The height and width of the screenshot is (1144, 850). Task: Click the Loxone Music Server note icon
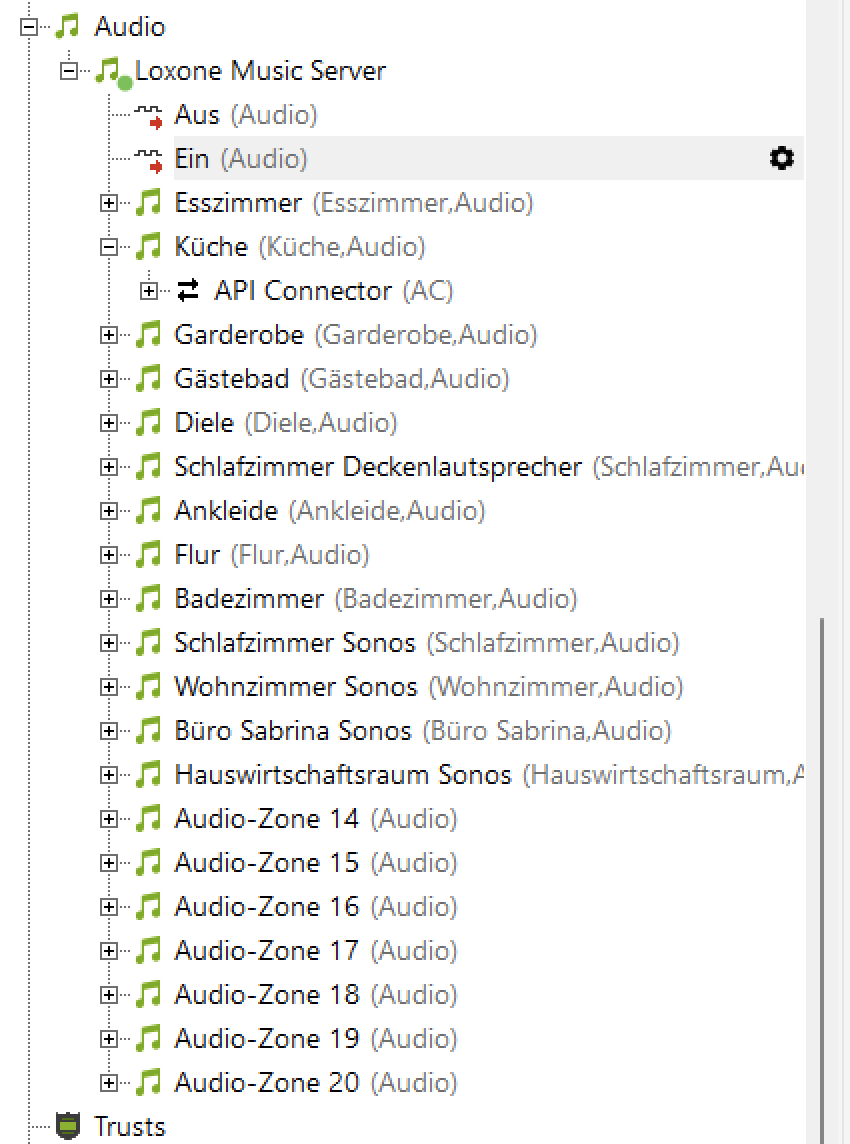pyautogui.click(x=108, y=71)
